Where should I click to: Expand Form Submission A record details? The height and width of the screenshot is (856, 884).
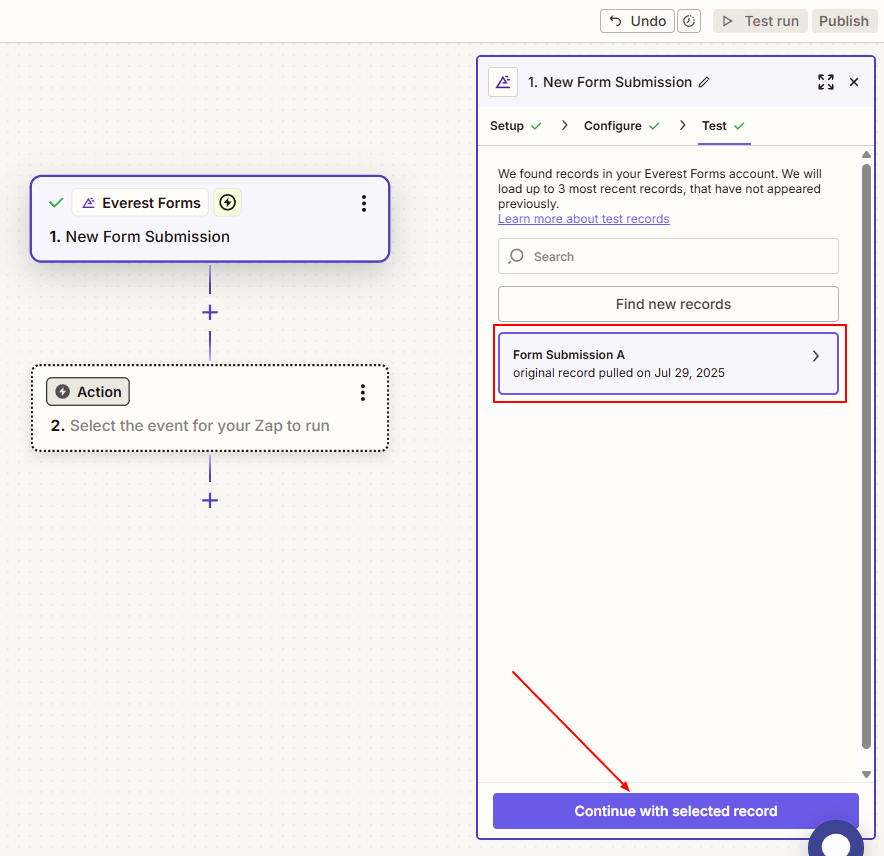pos(815,355)
